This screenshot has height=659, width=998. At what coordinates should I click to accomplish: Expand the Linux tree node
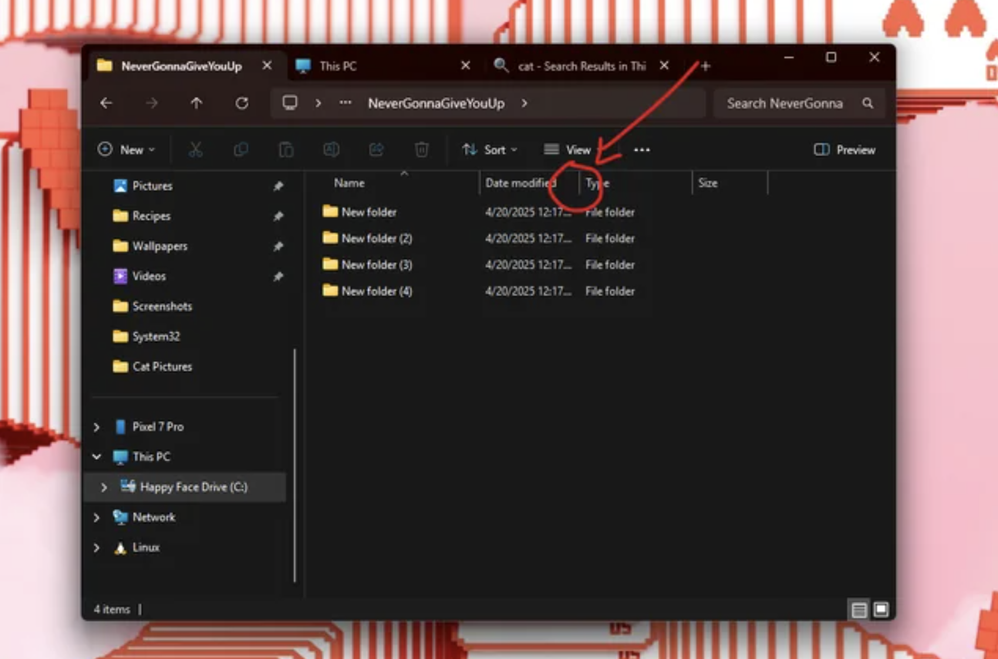97,548
